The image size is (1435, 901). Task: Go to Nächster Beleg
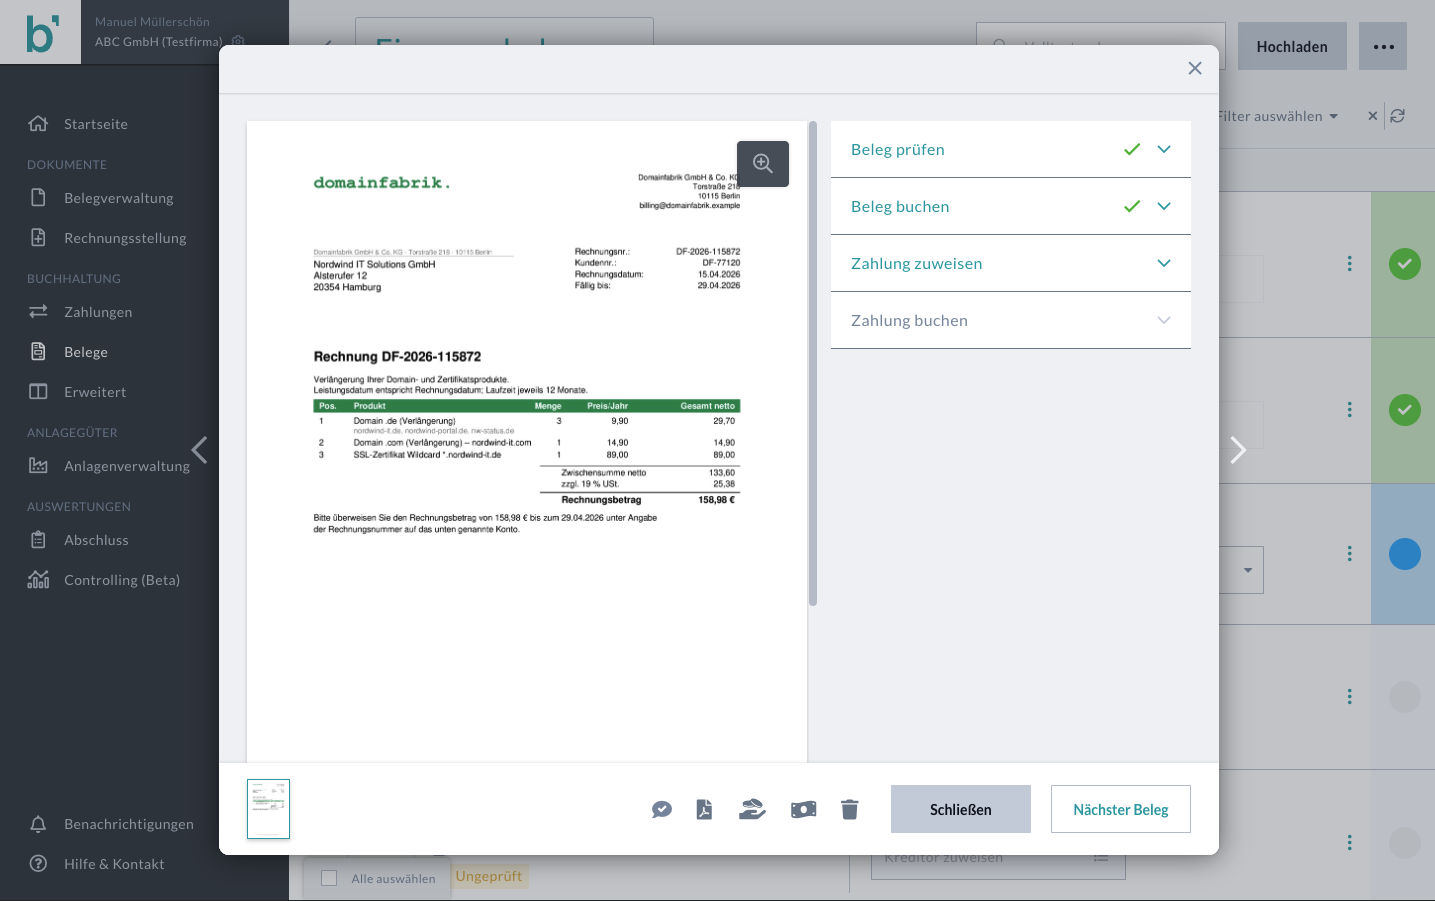click(1121, 809)
